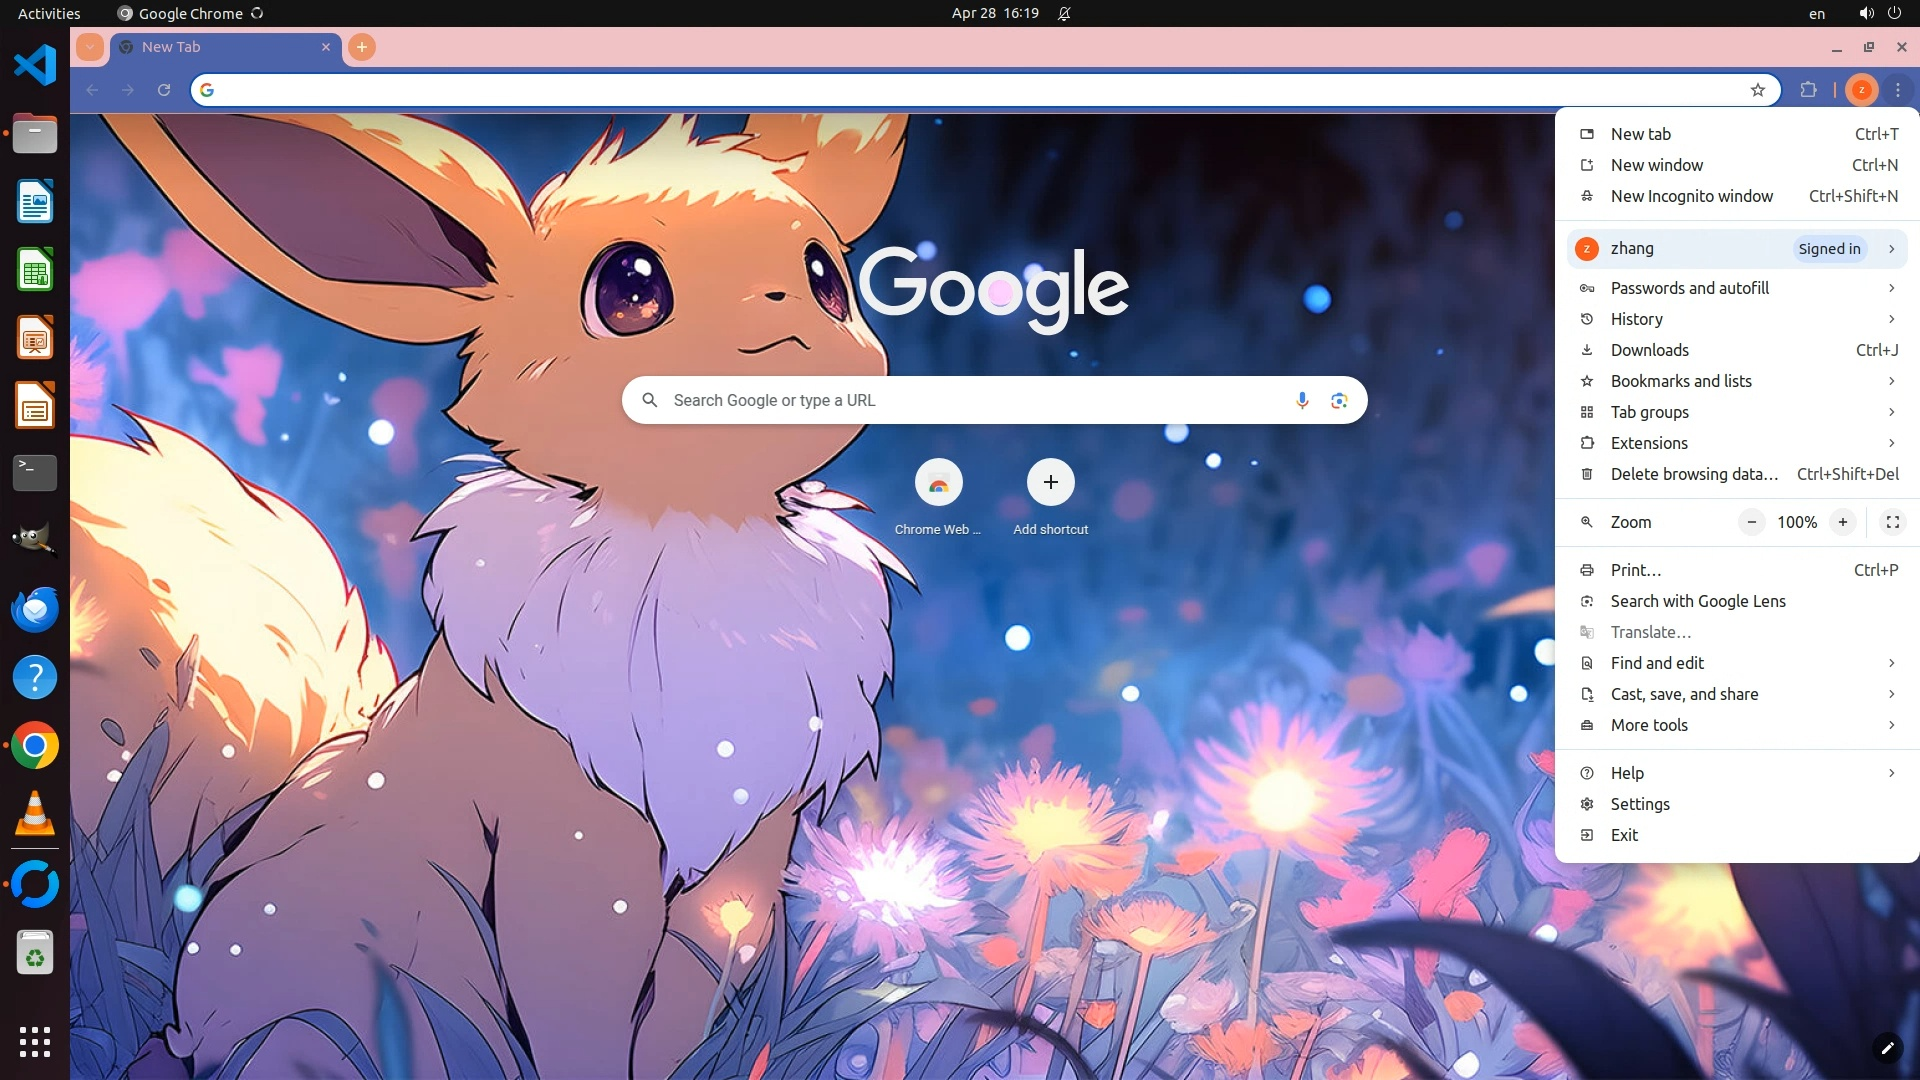Open the tab search dropdown arrow
Screen dimensions: 1920x1080
(90, 47)
